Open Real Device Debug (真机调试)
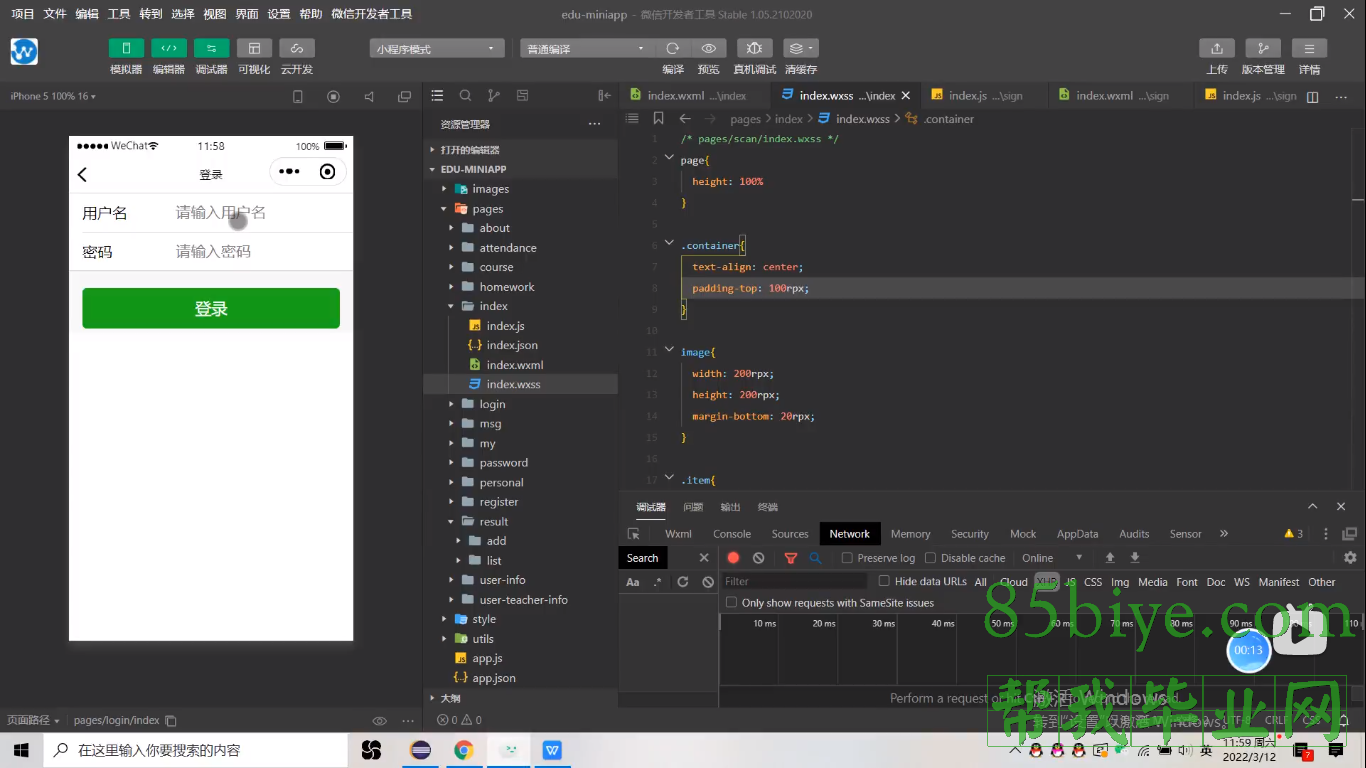The width and height of the screenshot is (1366, 768). coord(754,48)
